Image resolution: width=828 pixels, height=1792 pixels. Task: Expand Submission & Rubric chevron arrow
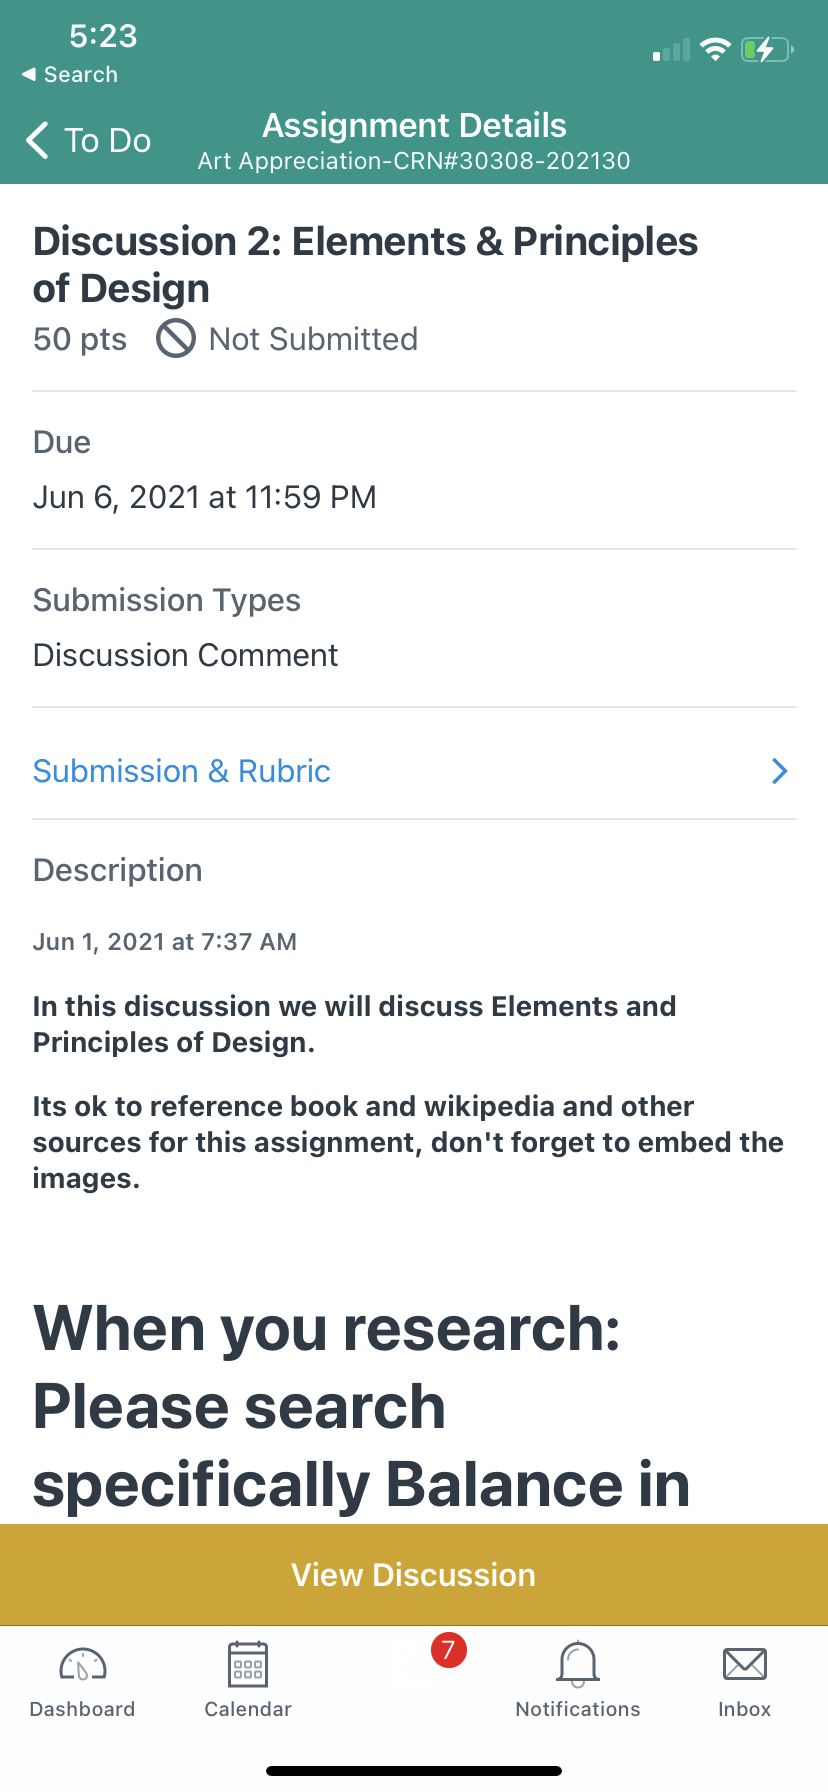[780, 771]
